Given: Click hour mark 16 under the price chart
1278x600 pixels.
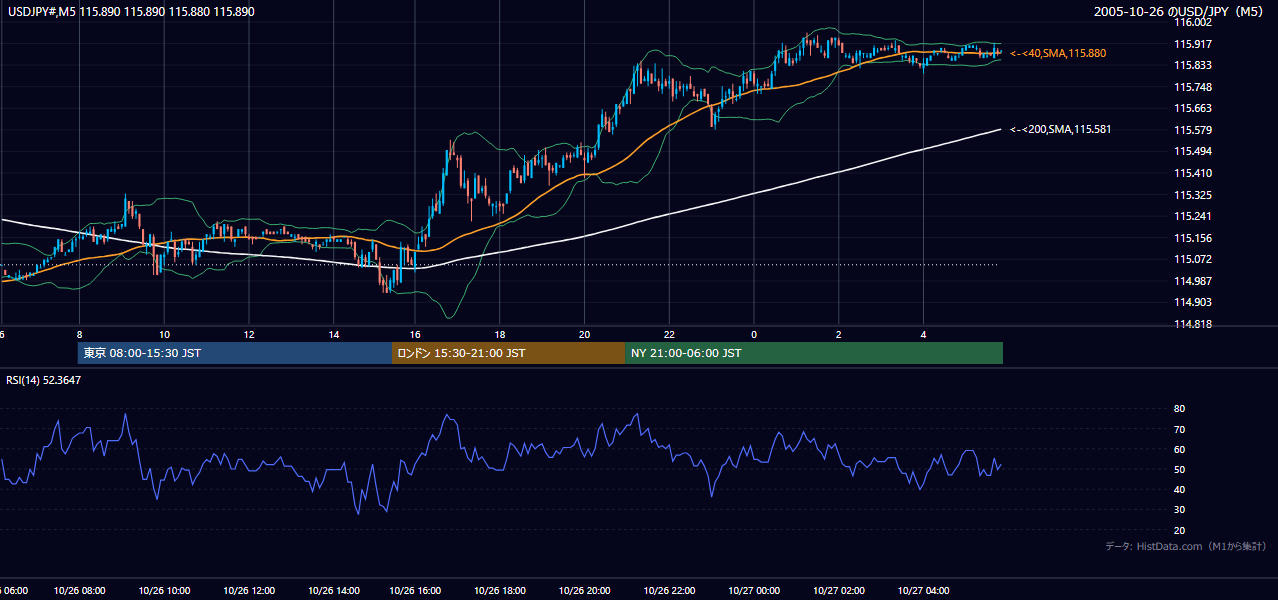Looking at the screenshot, I should click(416, 335).
